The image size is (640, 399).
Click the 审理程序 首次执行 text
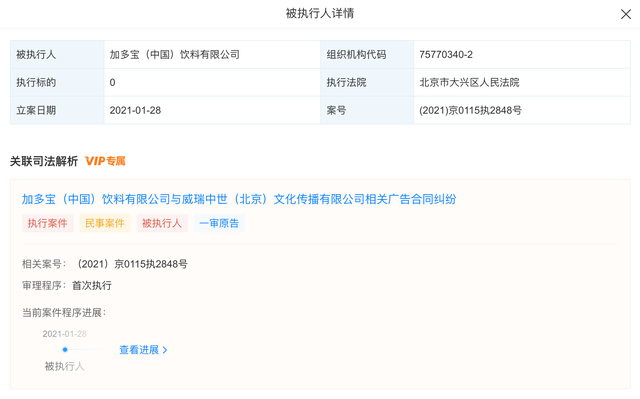(92, 285)
